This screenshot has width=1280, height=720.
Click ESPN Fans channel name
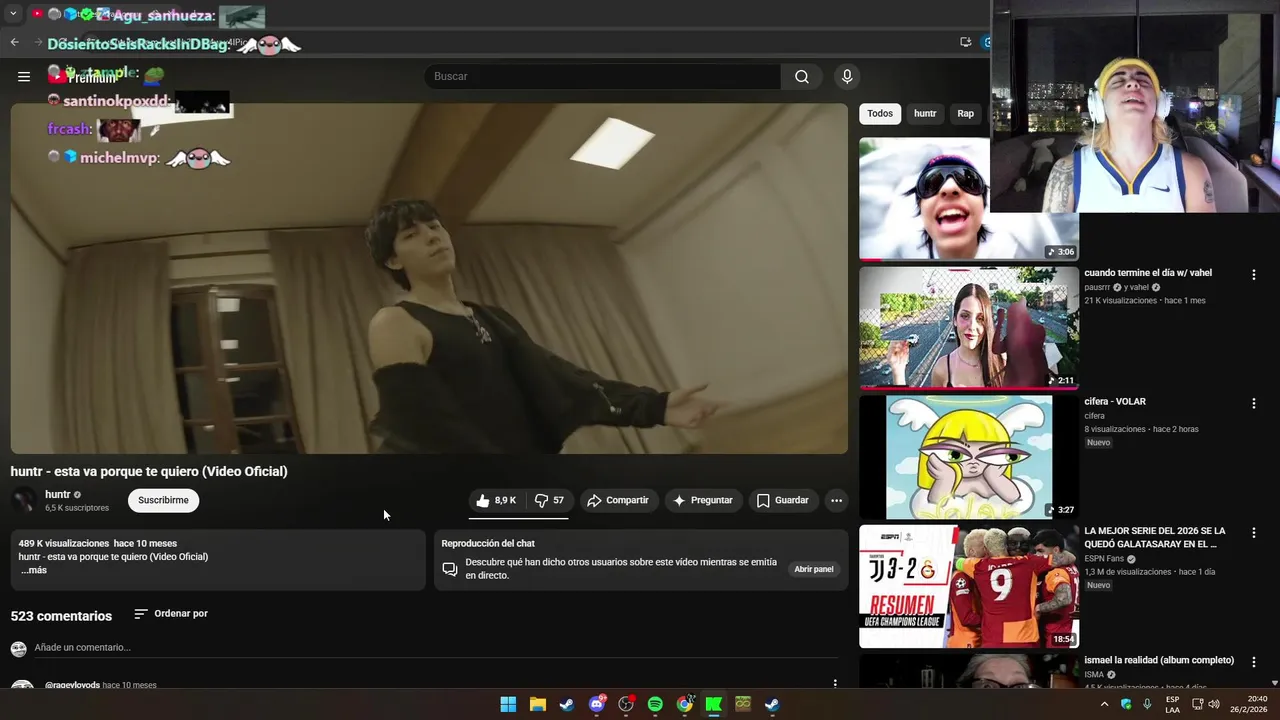(x=1105, y=559)
